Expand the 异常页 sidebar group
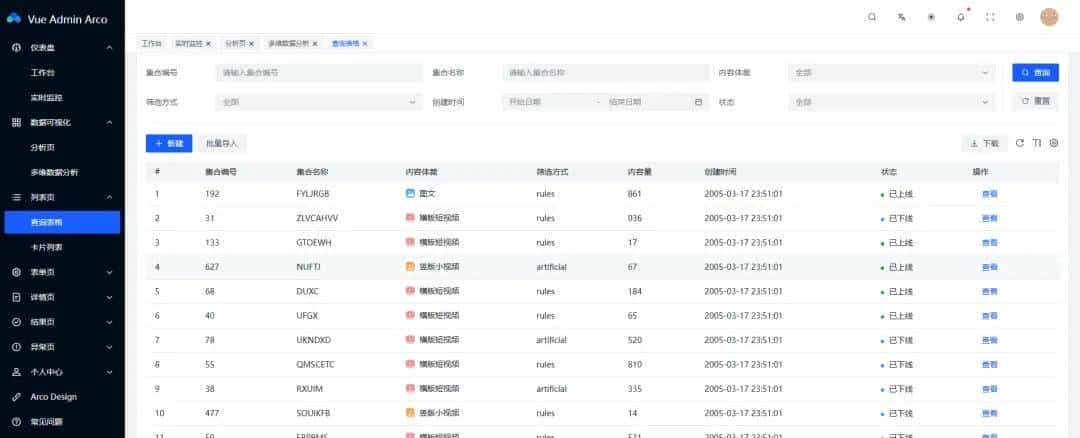The height and width of the screenshot is (438, 1080). (x=110, y=347)
